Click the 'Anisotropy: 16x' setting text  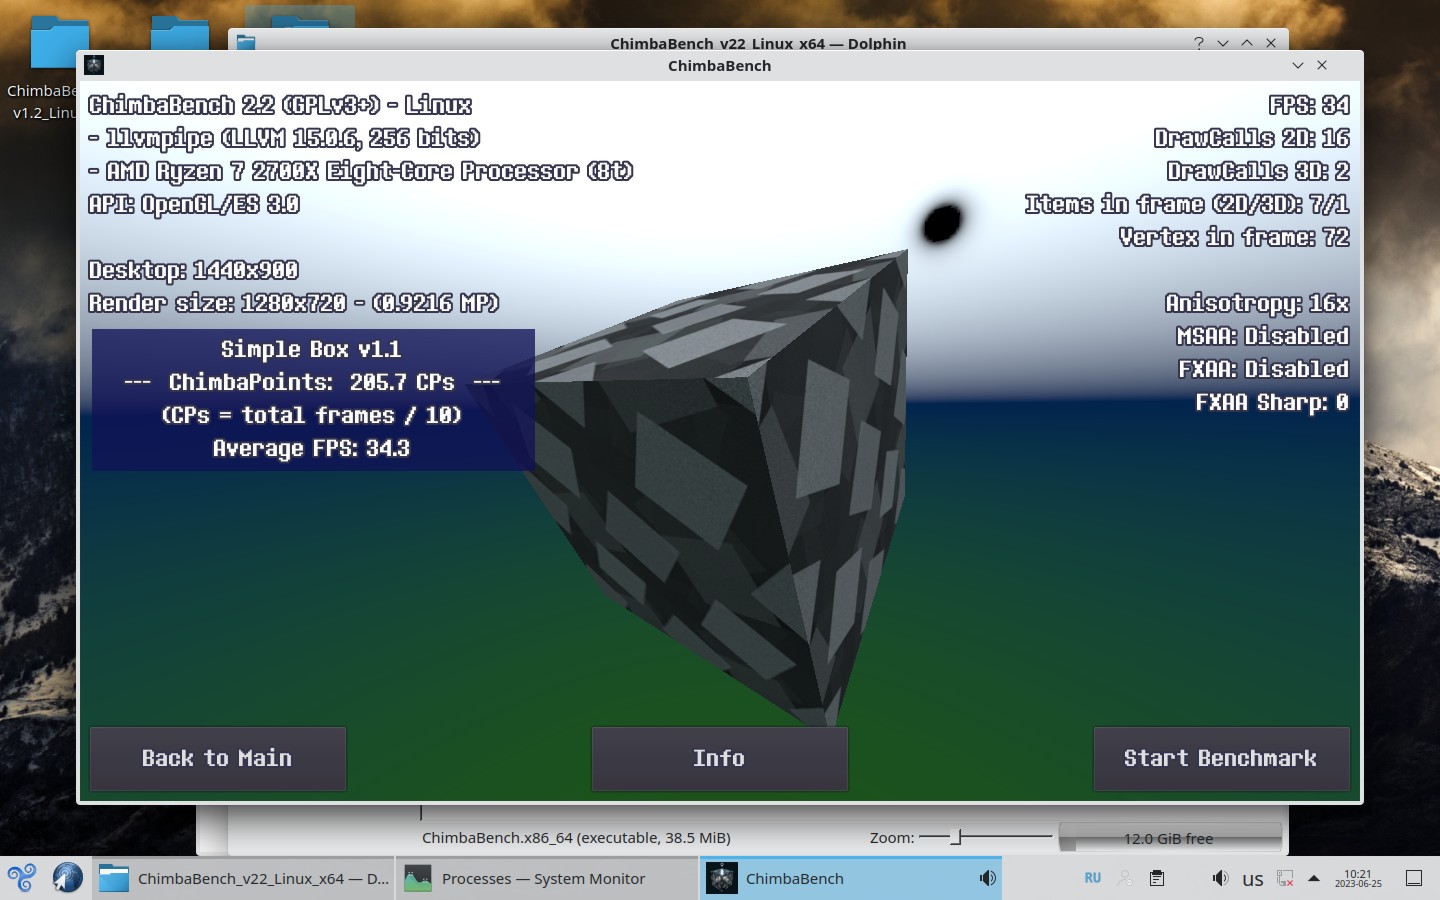pyautogui.click(x=1257, y=303)
